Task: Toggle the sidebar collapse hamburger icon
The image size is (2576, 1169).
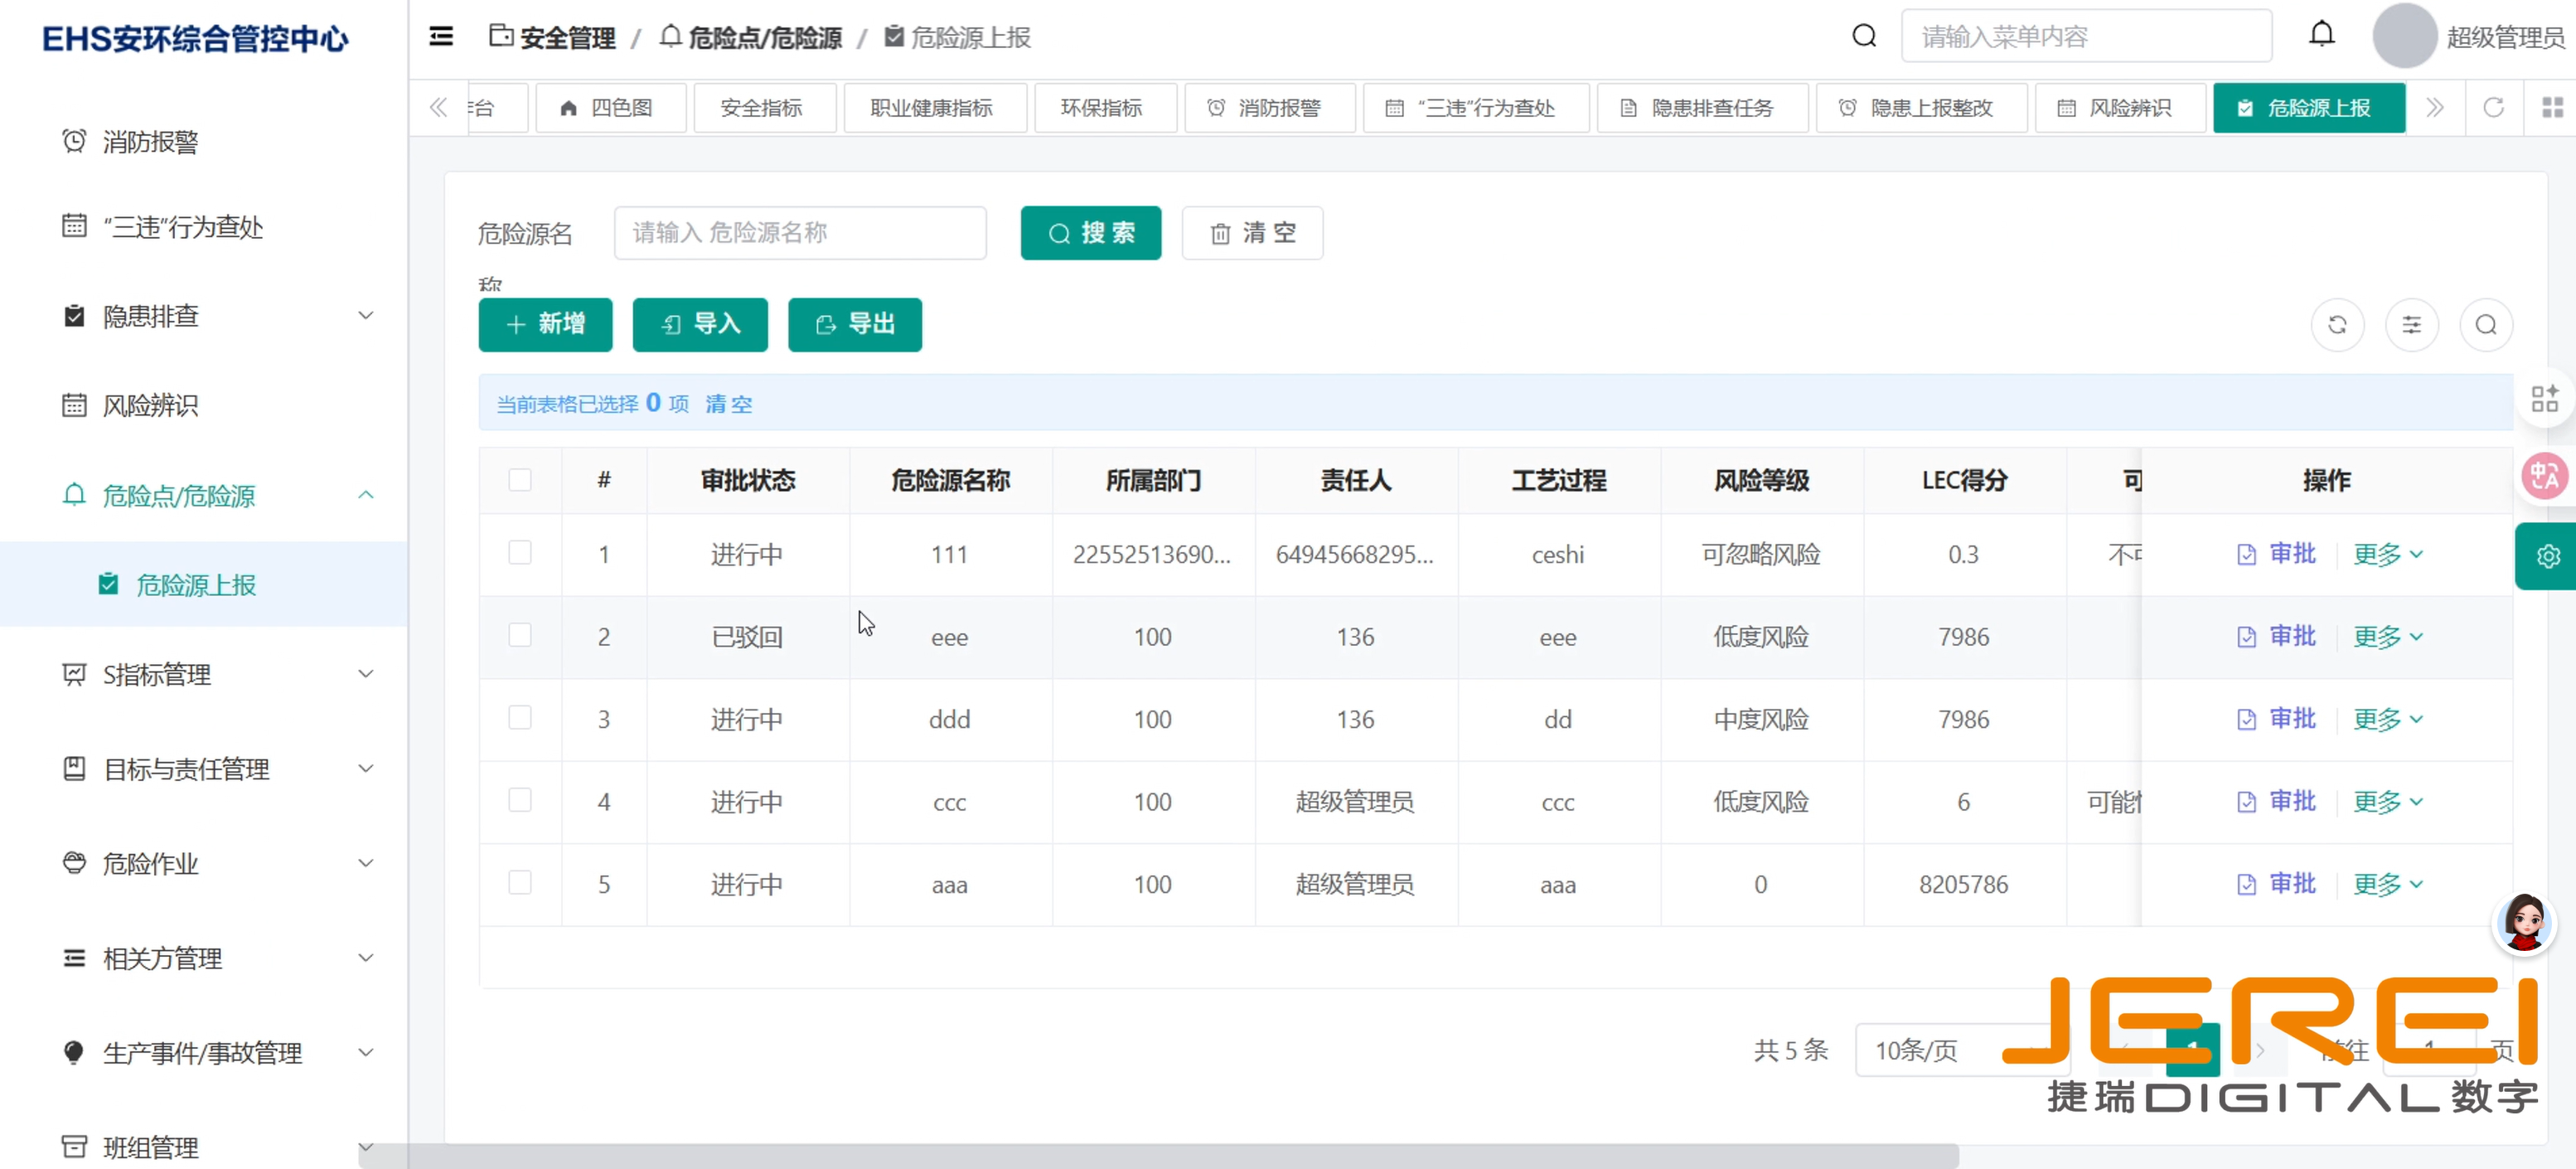Action: point(441,37)
